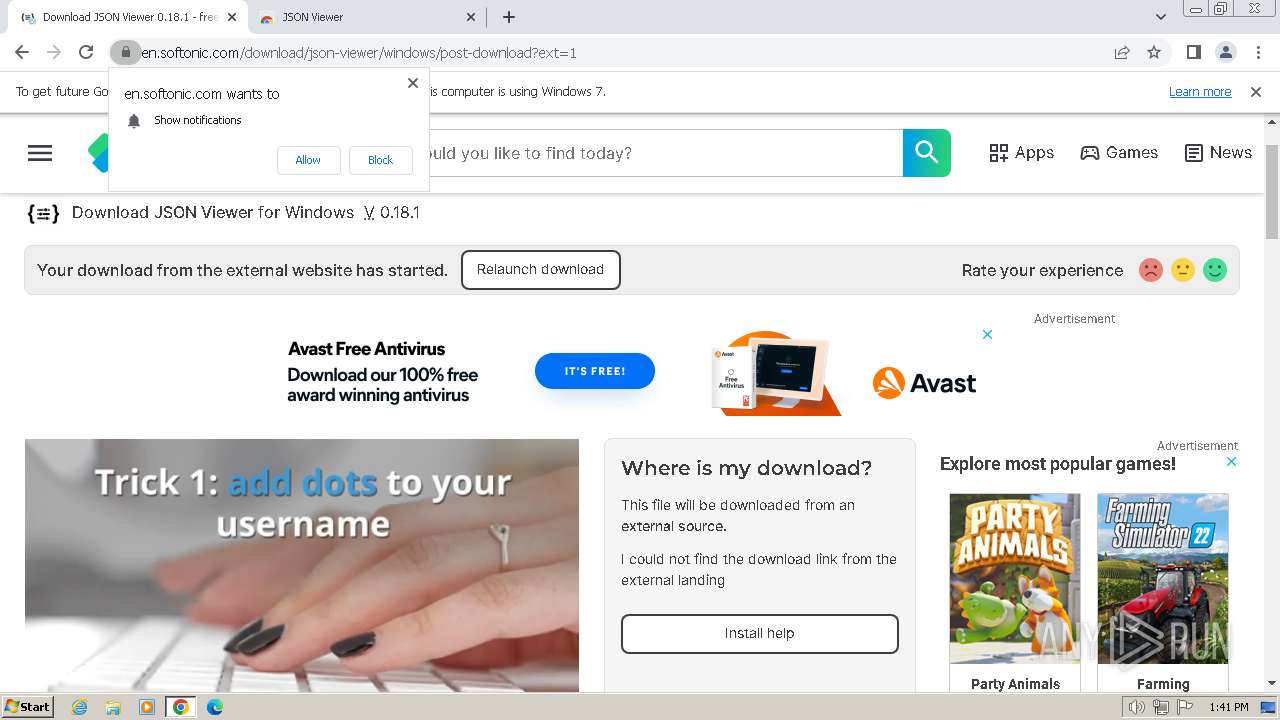Click the Install help button
Screen dimensions: 1280x720
click(x=759, y=634)
